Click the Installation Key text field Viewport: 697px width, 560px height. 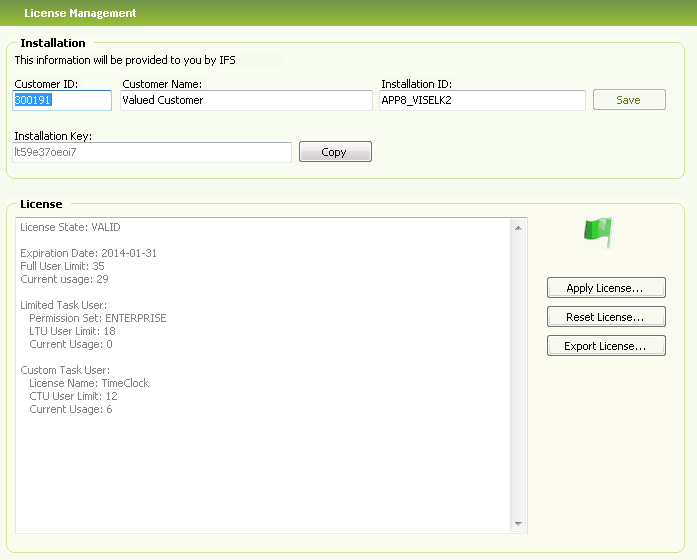[152, 152]
